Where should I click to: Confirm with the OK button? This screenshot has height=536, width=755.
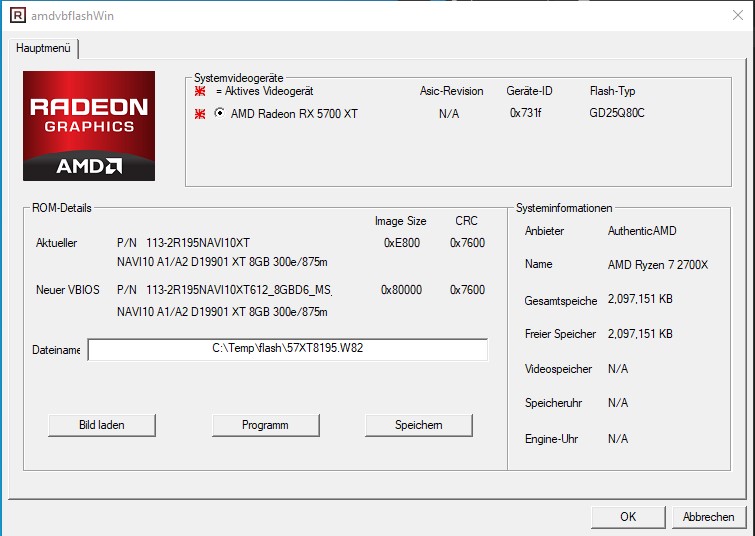pos(628,517)
